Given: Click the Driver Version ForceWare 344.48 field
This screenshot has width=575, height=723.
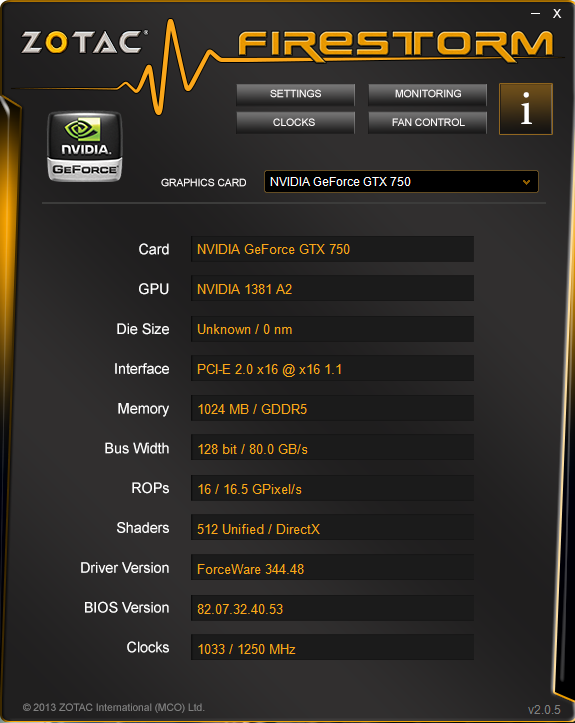Looking at the screenshot, I should [332, 568].
